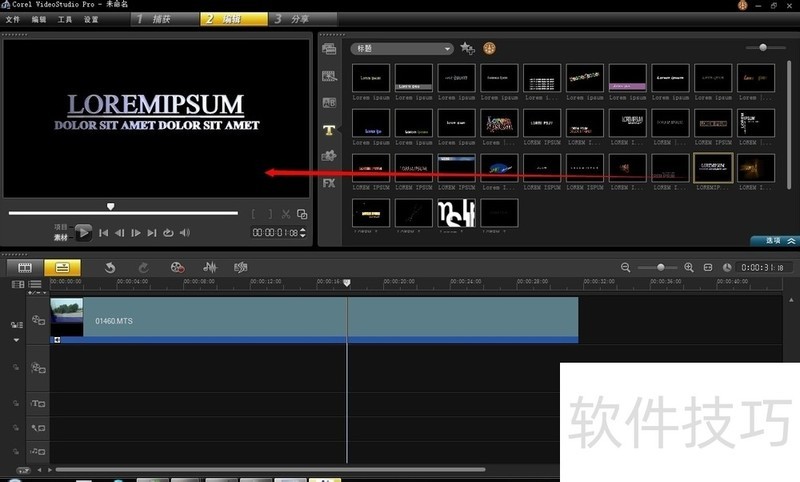This screenshot has width=800, height=482.
Task: Click the overlay track button icon
Action: coord(38,368)
